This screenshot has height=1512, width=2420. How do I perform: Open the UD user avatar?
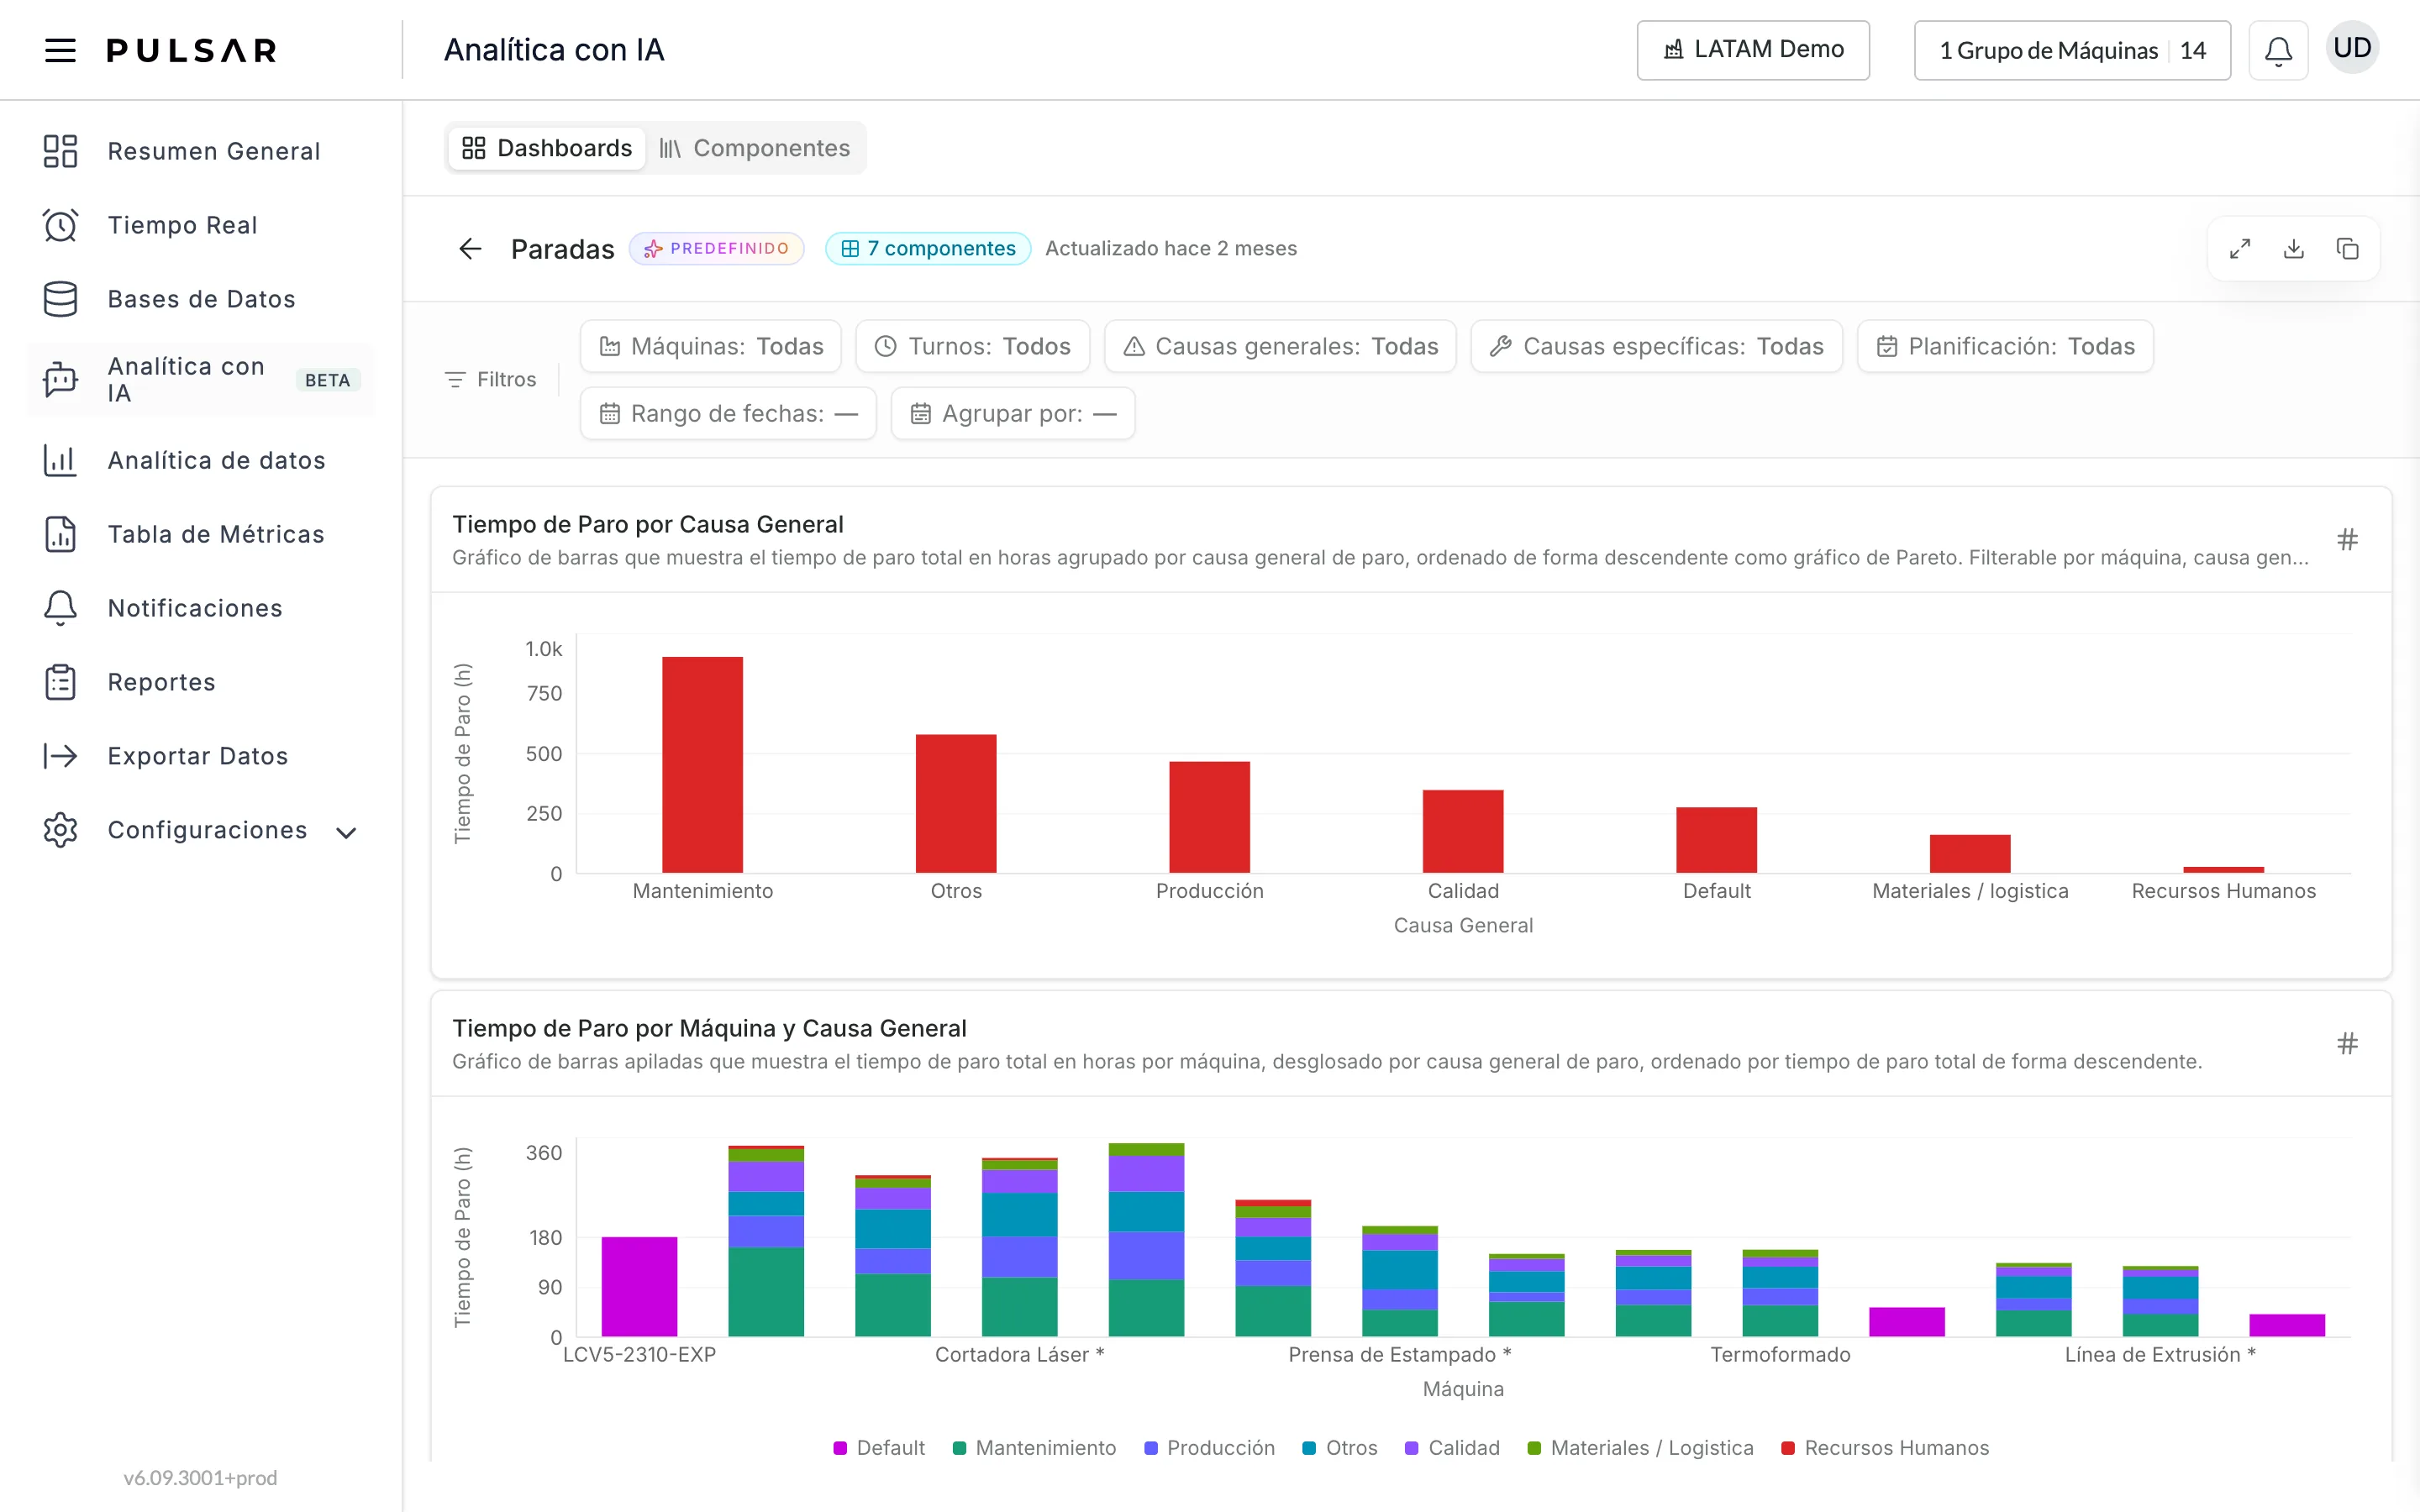click(x=2352, y=48)
